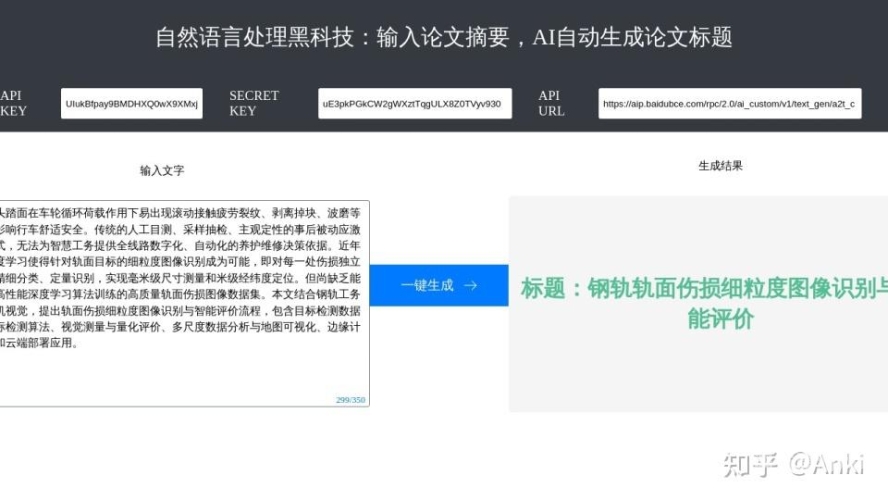
Task: Click the page title about 自然语言处理黑科技
Action: click(444, 37)
